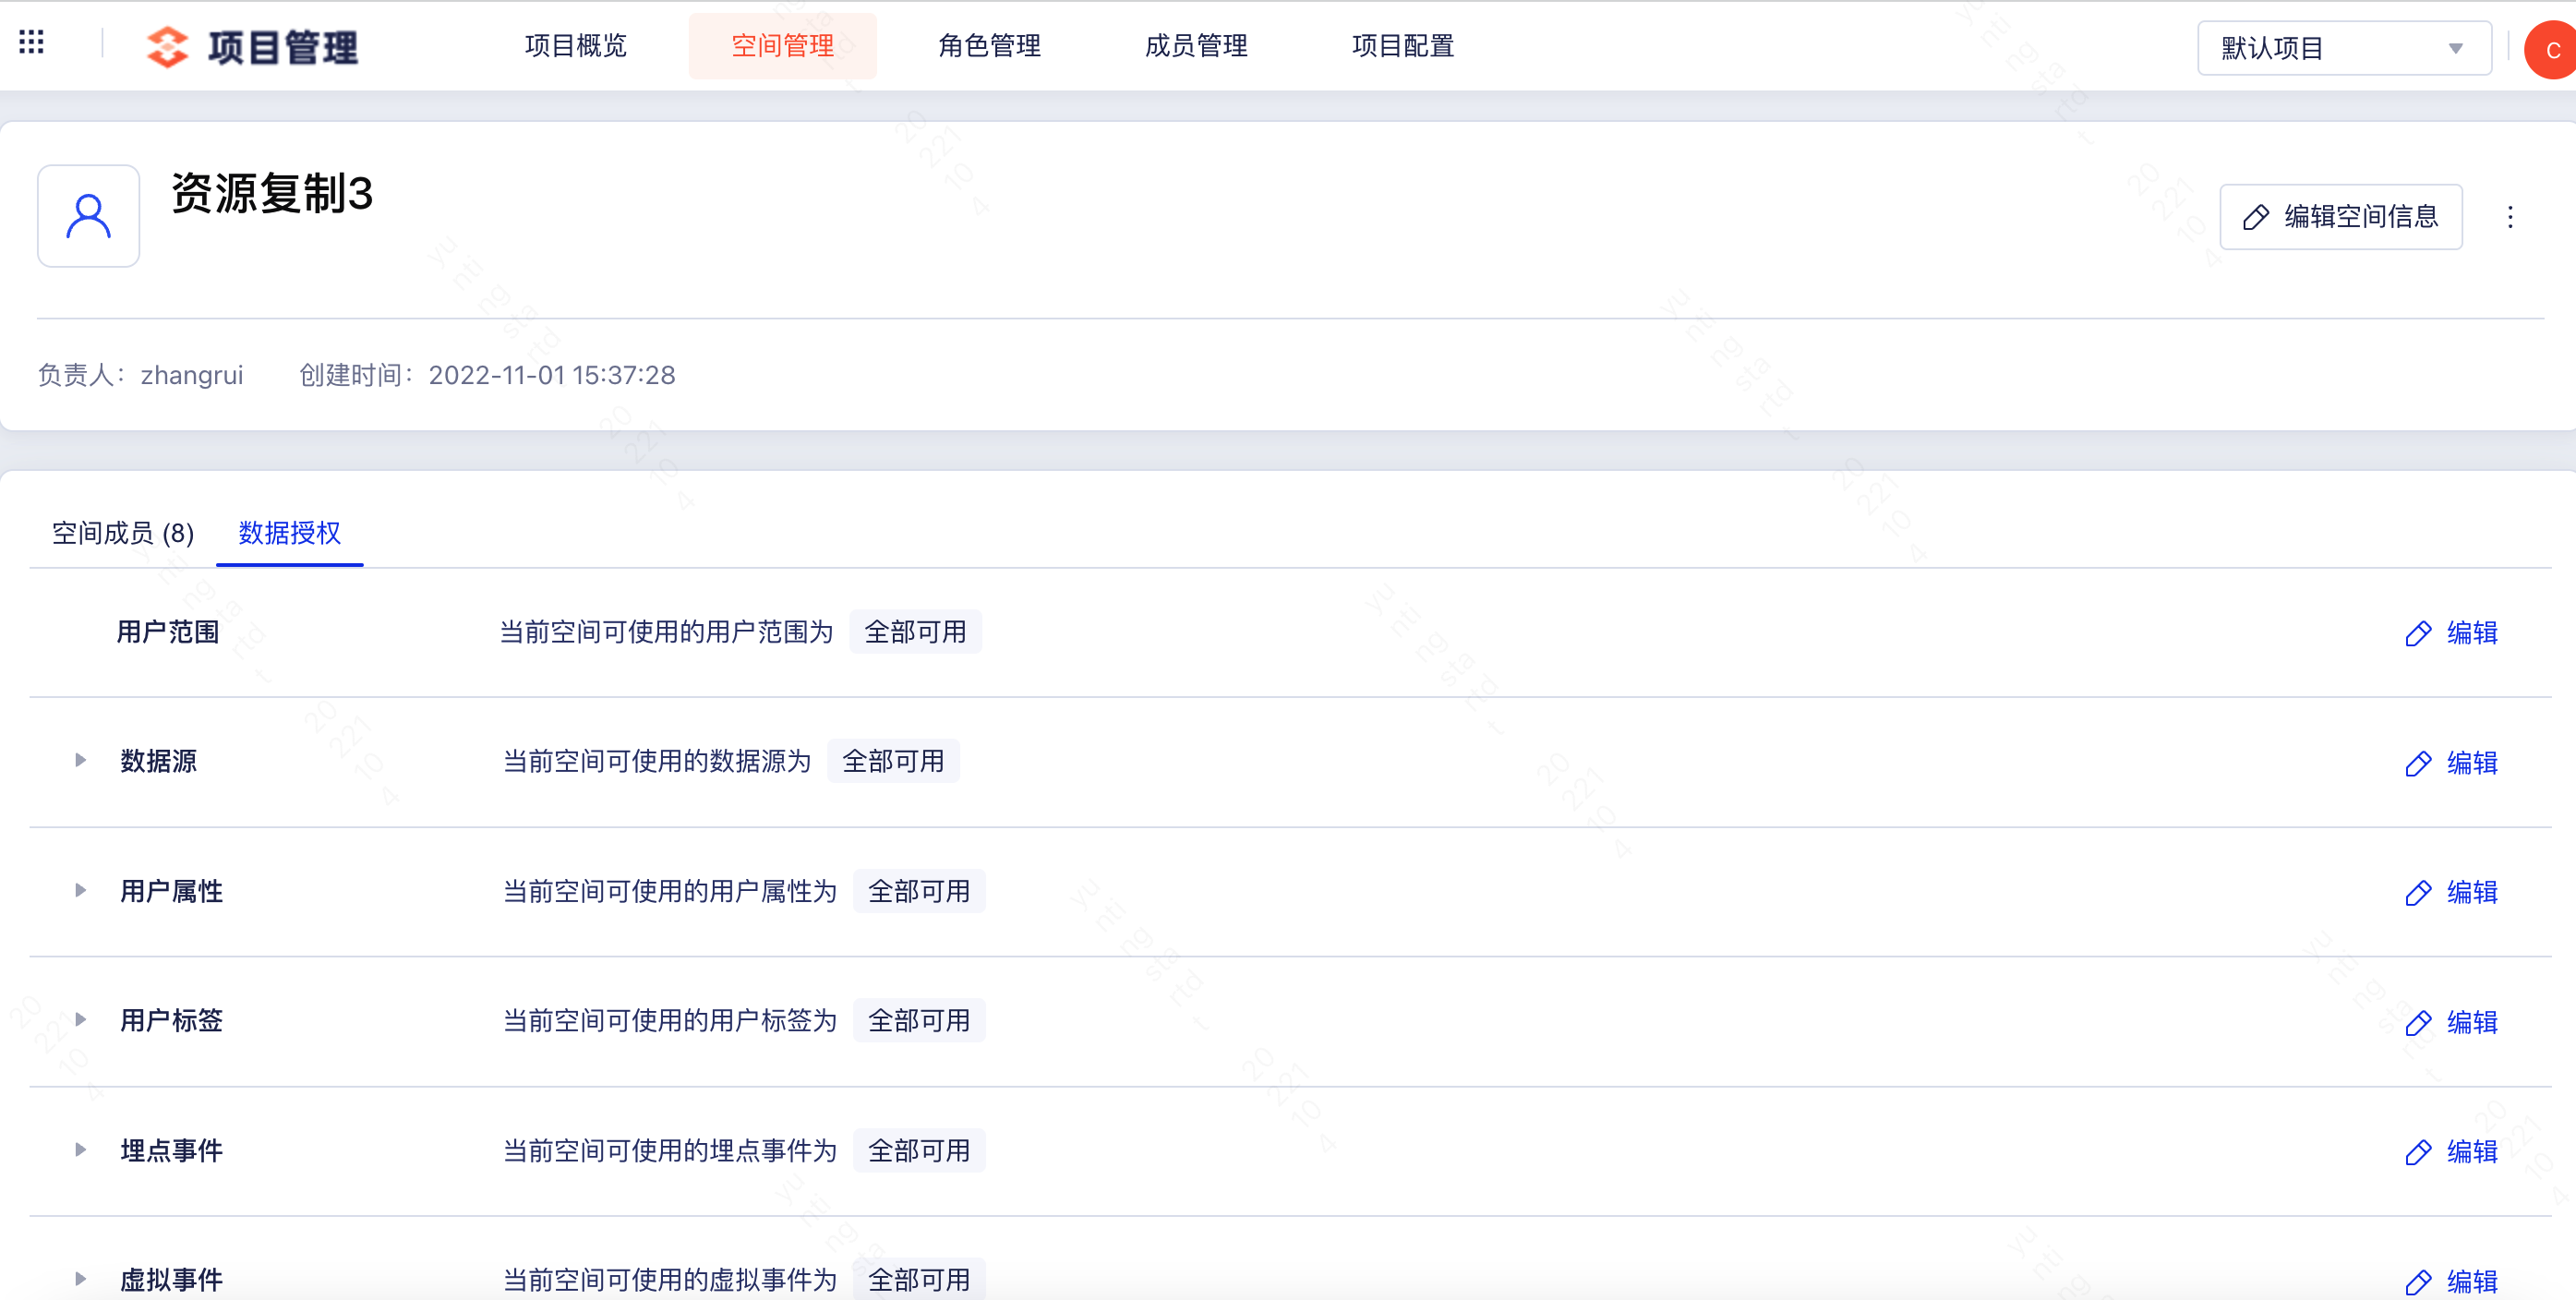Click 全部可用 tag in 用户标签 row
The image size is (2576, 1300).
pos(919,1020)
